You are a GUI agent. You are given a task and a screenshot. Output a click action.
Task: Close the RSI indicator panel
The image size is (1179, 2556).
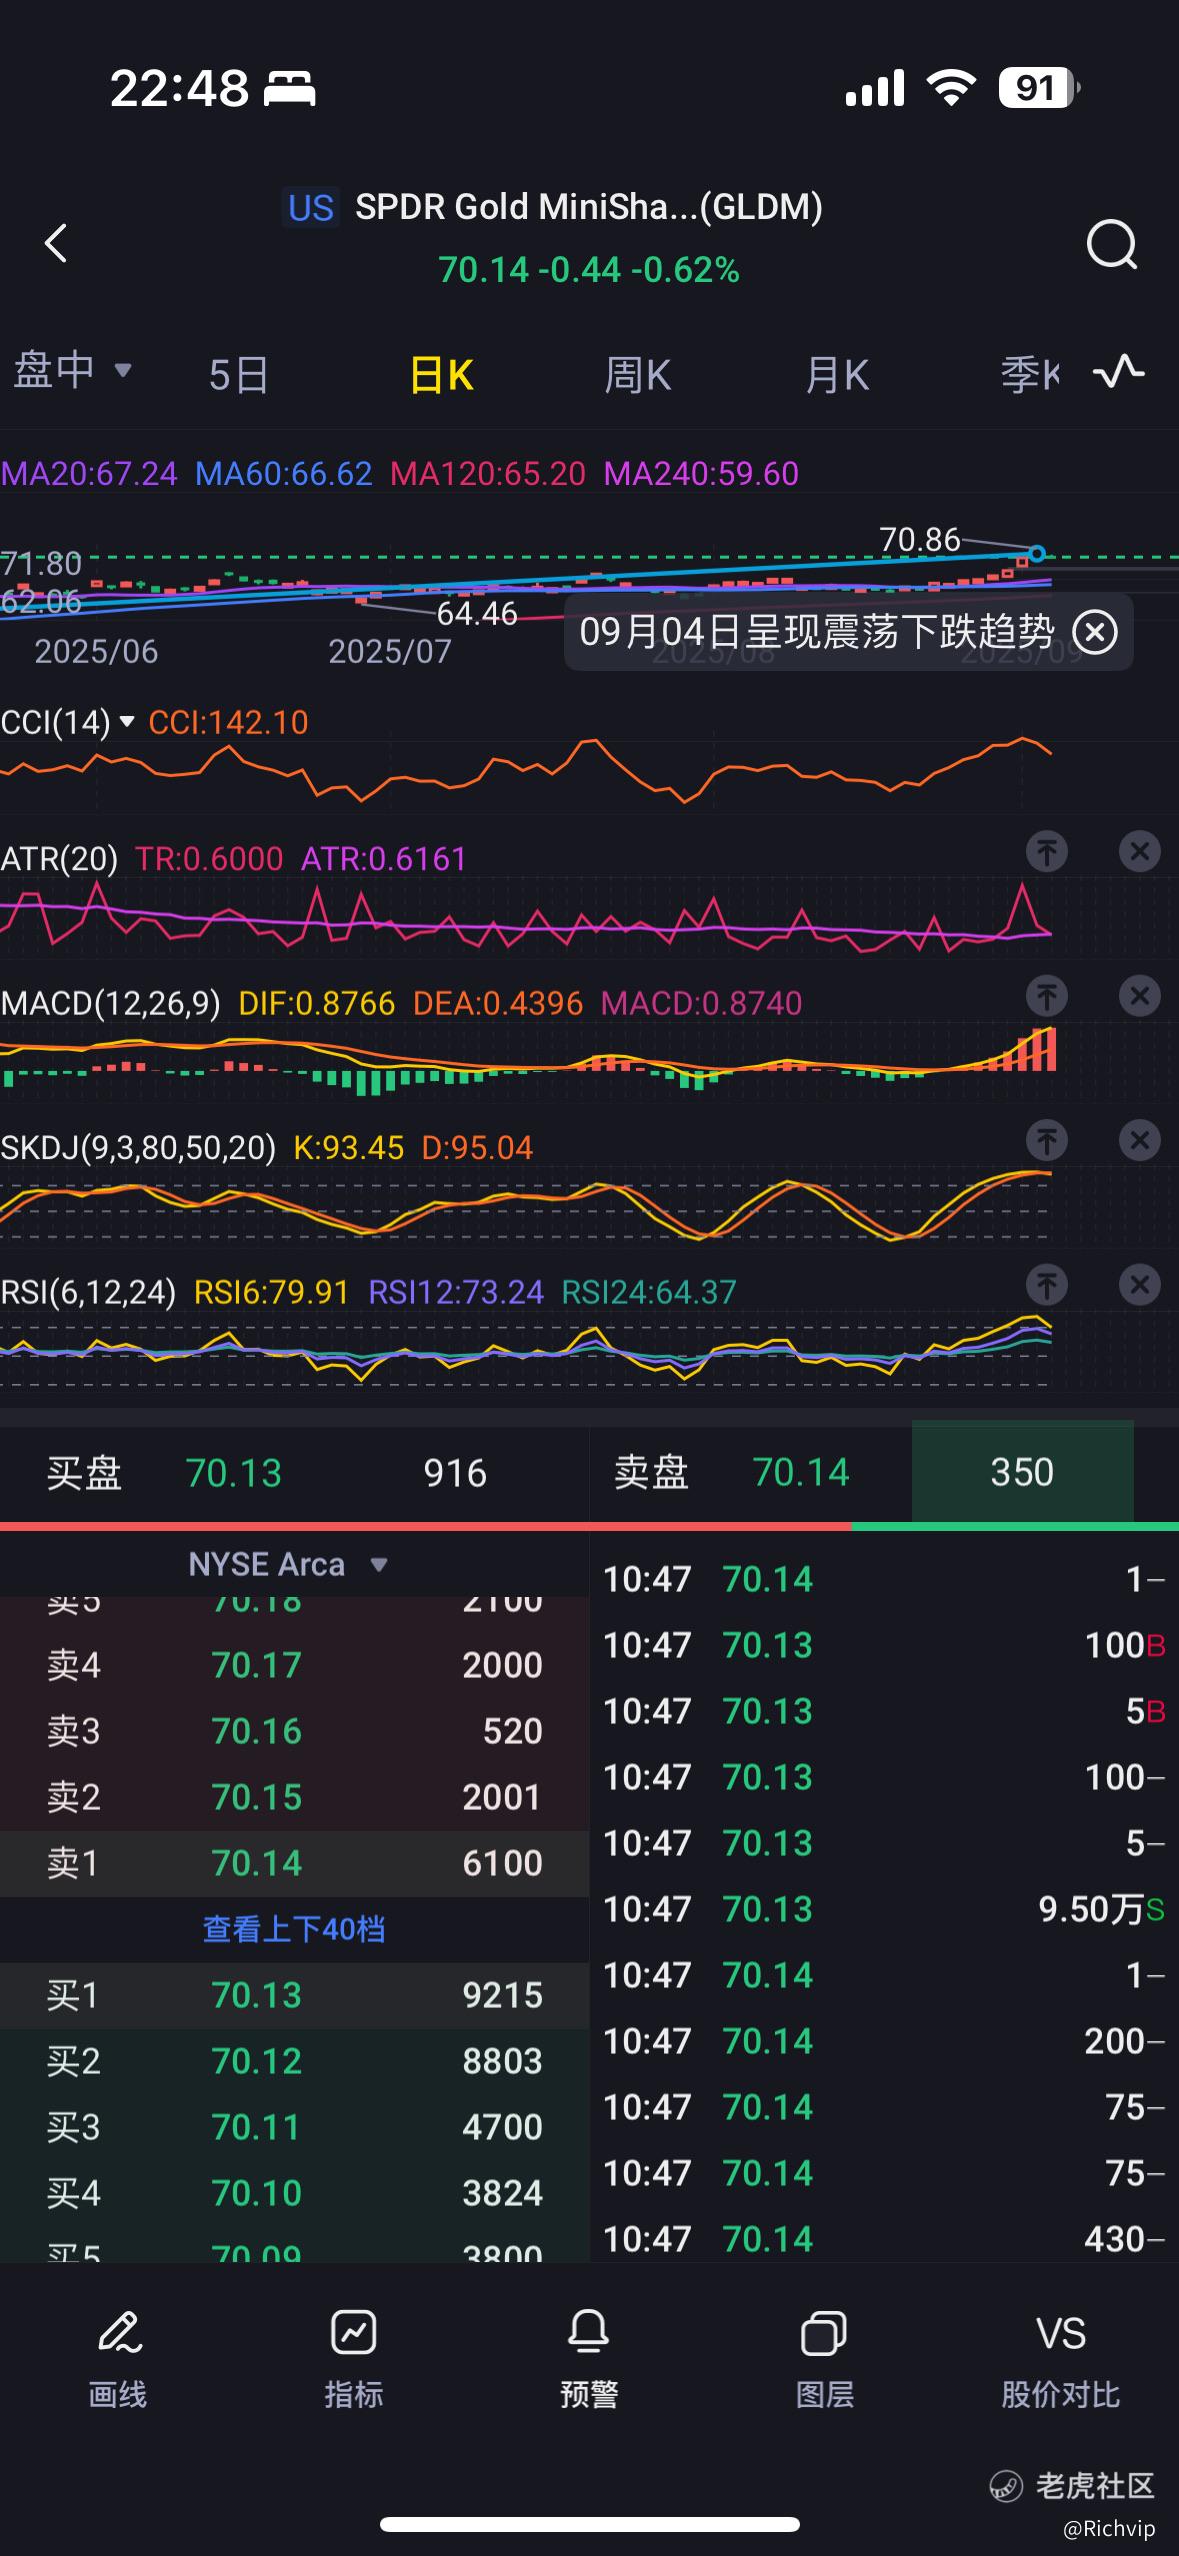point(1139,1285)
